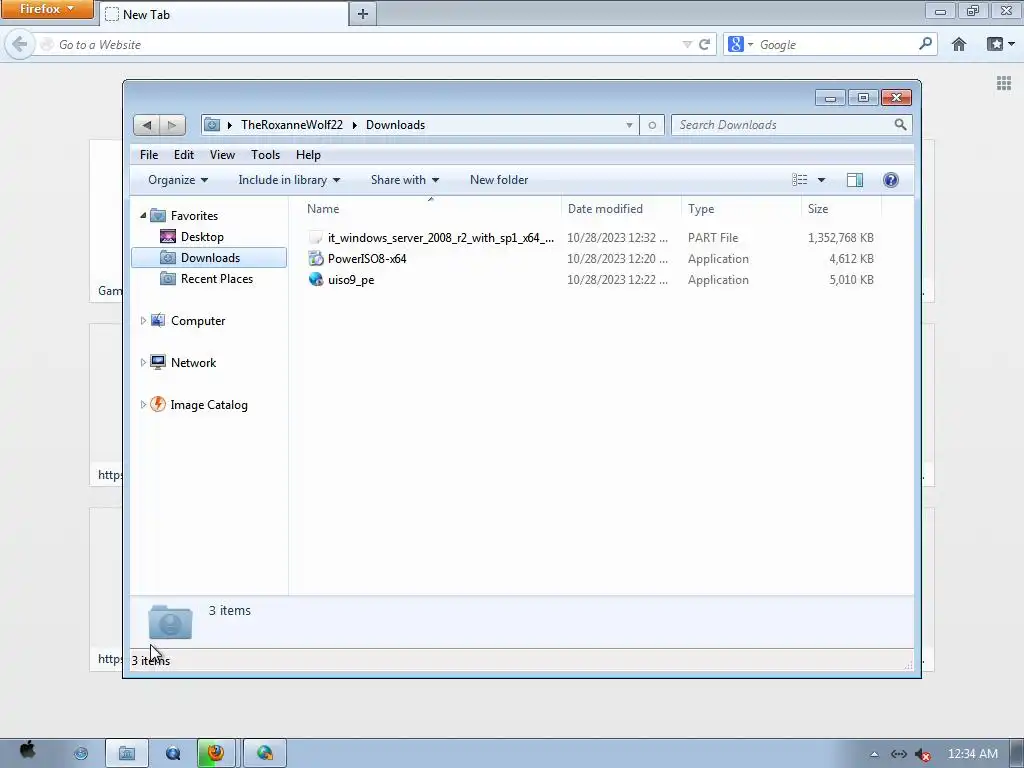This screenshot has width=1024, height=768.
Task: Click the file explorer taskbar button
Action: 127,753
